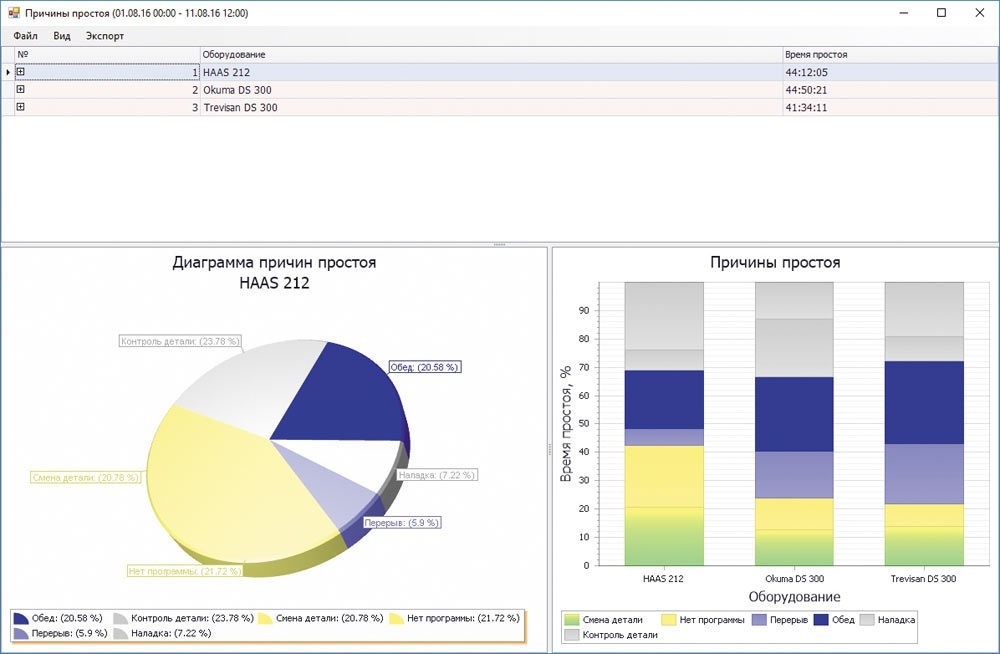The image size is (1000, 654).
Task: Click the horizontal splitter grip between panels
Action: (x=499, y=244)
